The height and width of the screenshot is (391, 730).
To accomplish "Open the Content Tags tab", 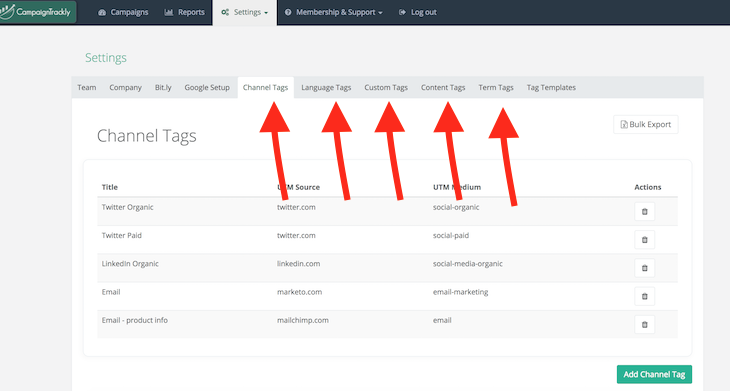I will (443, 88).
